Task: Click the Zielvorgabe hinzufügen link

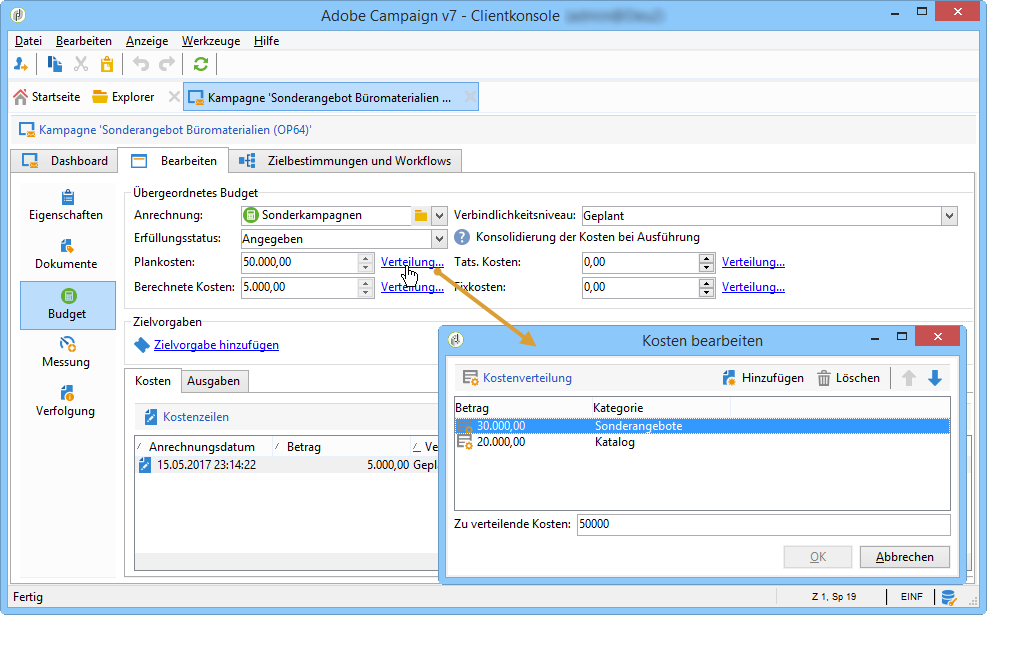Action: coord(216,345)
